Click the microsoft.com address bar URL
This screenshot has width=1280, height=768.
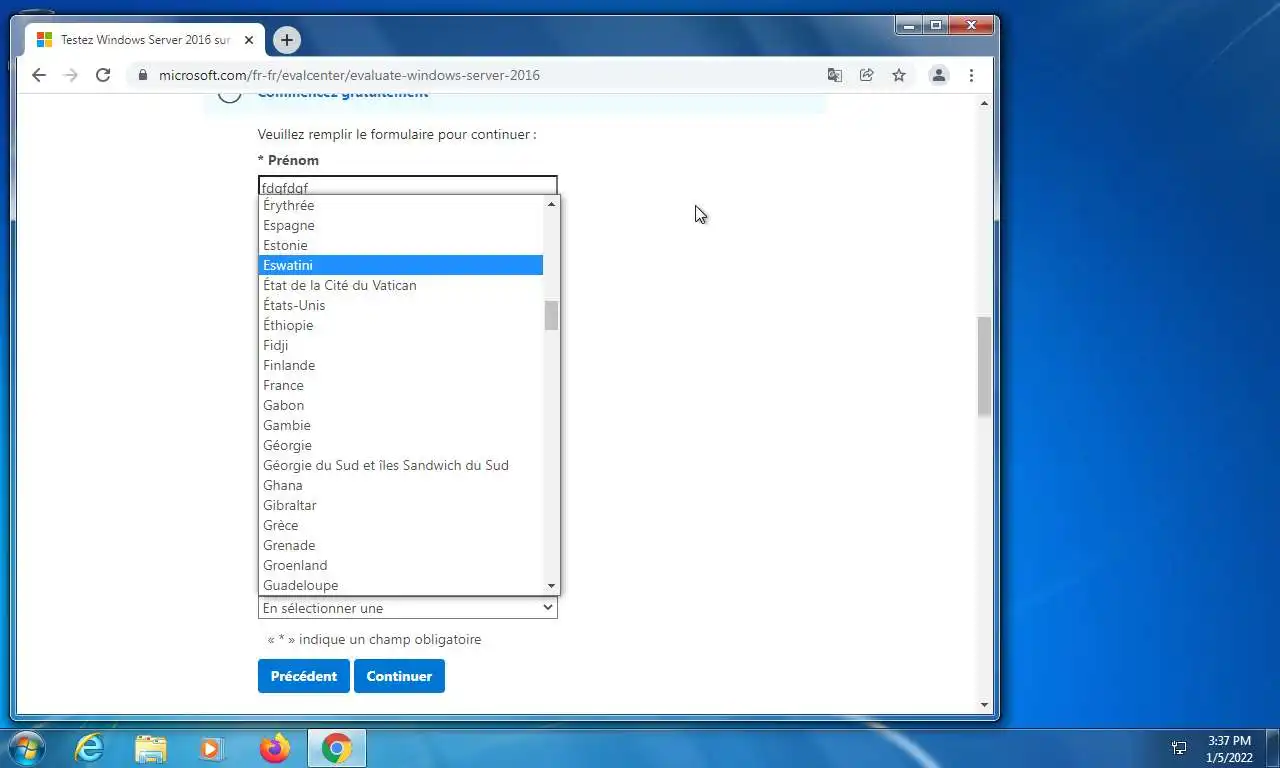click(349, 75)
